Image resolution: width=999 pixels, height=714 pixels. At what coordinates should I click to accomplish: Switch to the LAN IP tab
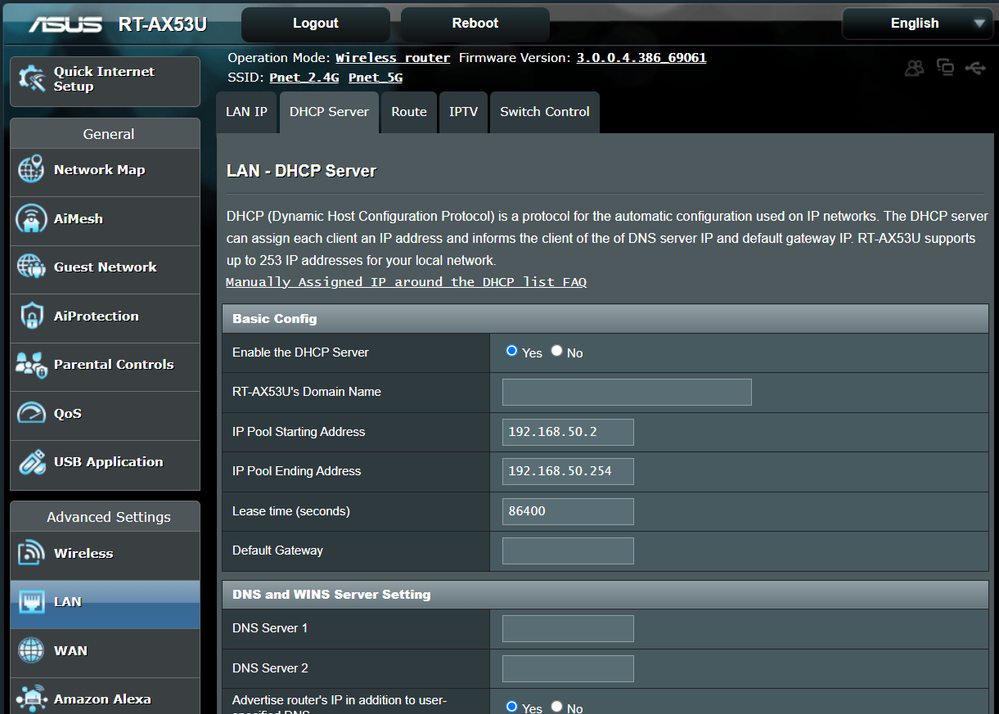click(246, 112)
